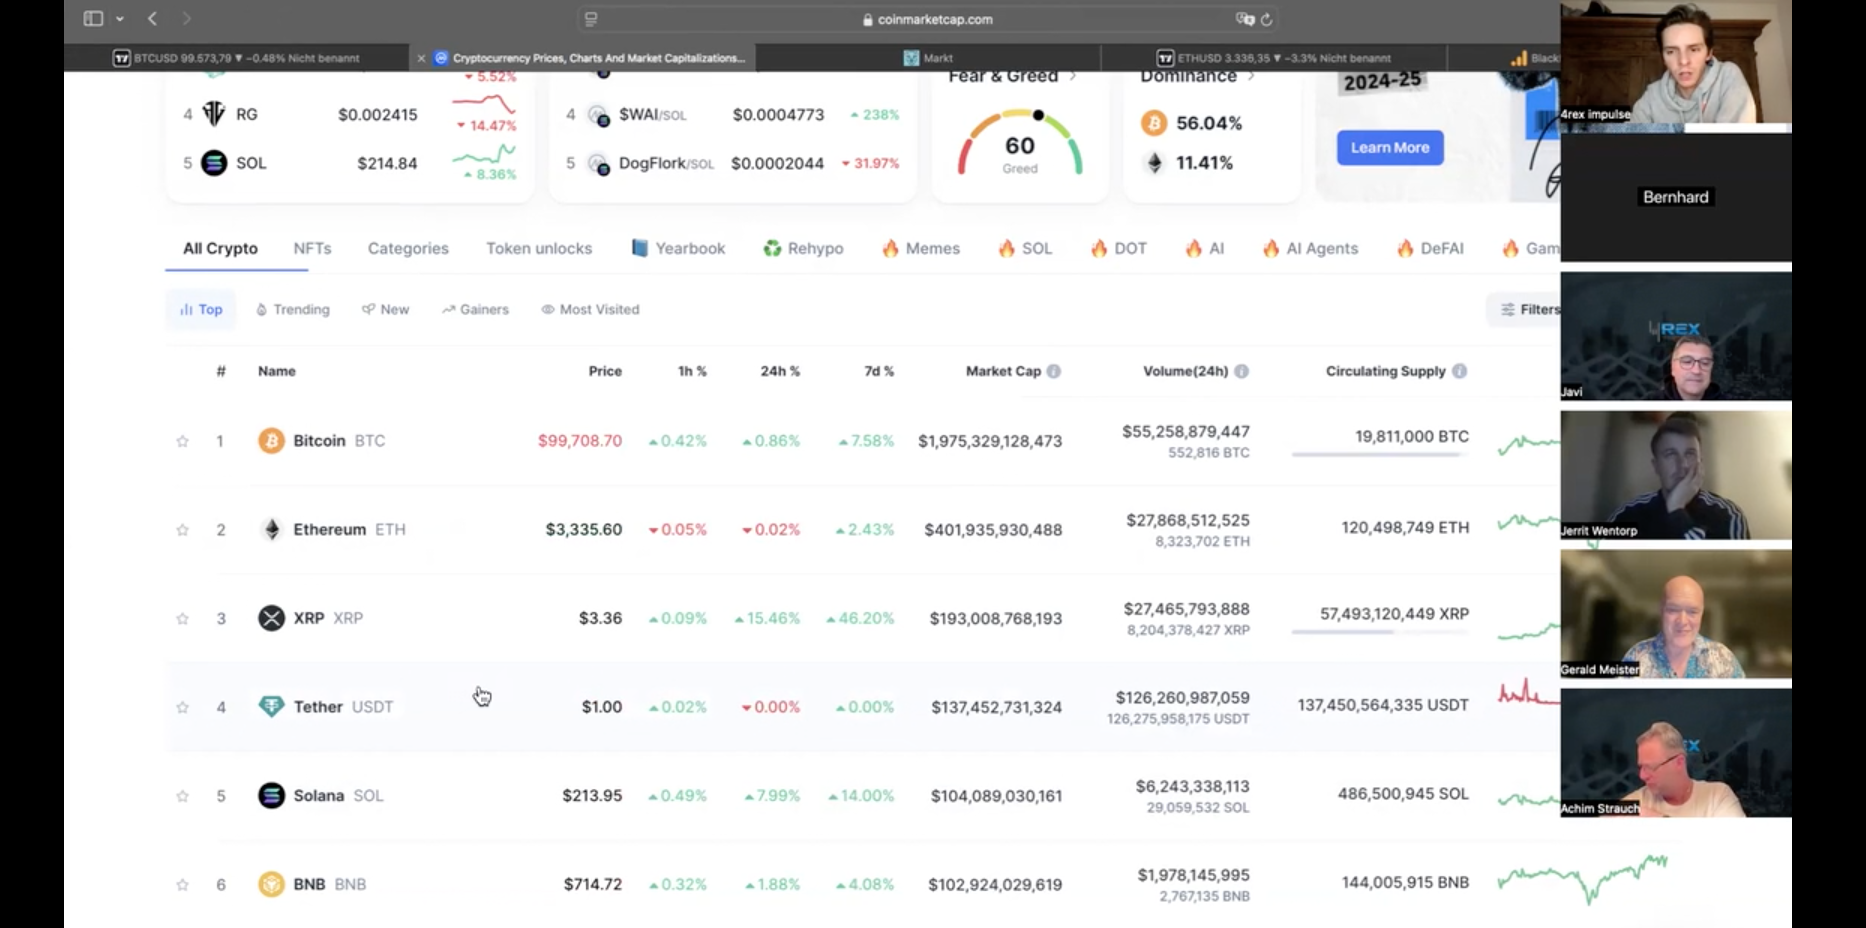Select Gerald Meister's video tile
The height and width of the screenshot is (928, 1866).
pos(1676,614)
